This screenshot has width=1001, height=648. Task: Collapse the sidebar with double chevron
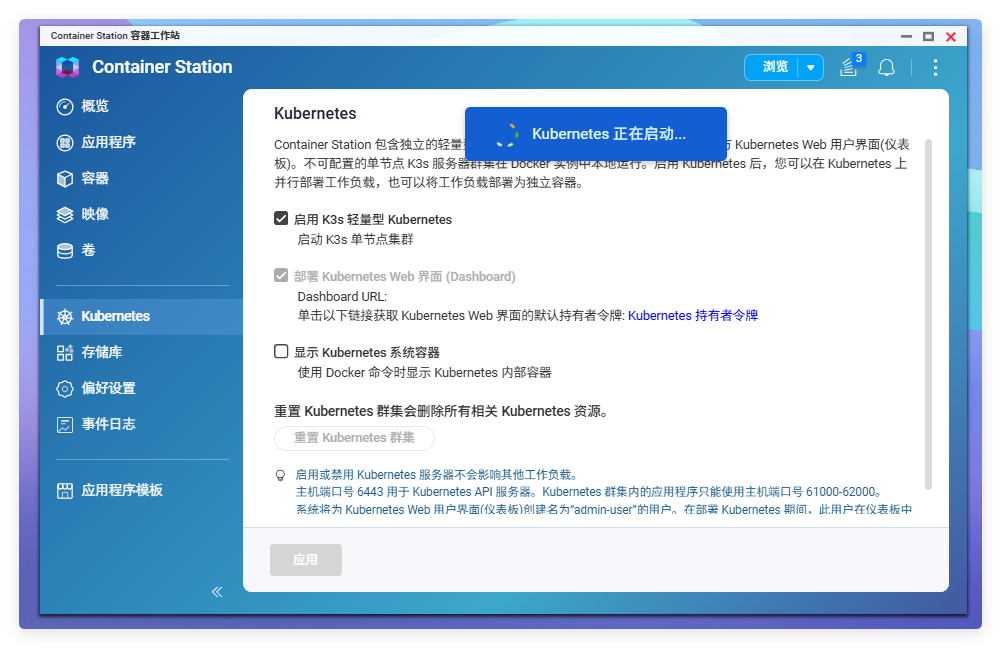click(x=217, y=591)
